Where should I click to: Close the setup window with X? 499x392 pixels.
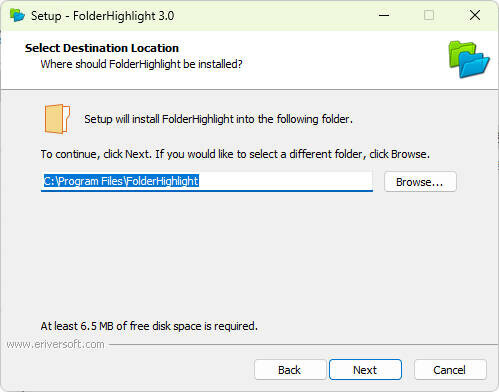tap(475, 15)
